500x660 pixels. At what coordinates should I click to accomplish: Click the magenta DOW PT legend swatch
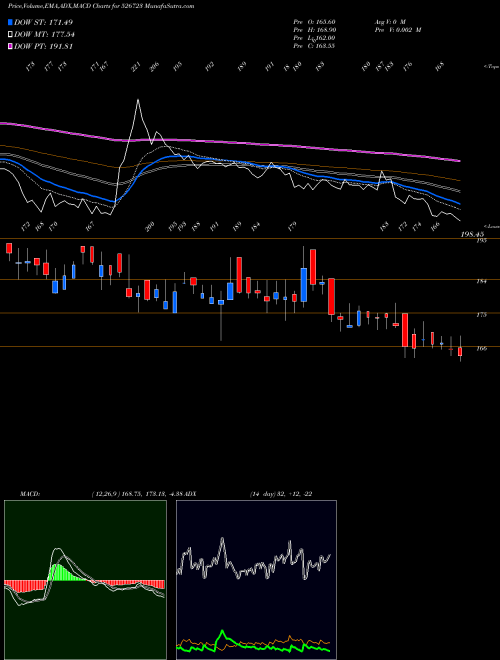10,46
